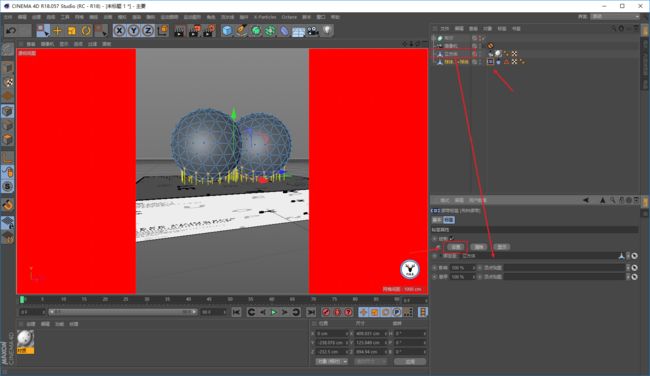Click the apply button below coordinates

tap(410, 361)
